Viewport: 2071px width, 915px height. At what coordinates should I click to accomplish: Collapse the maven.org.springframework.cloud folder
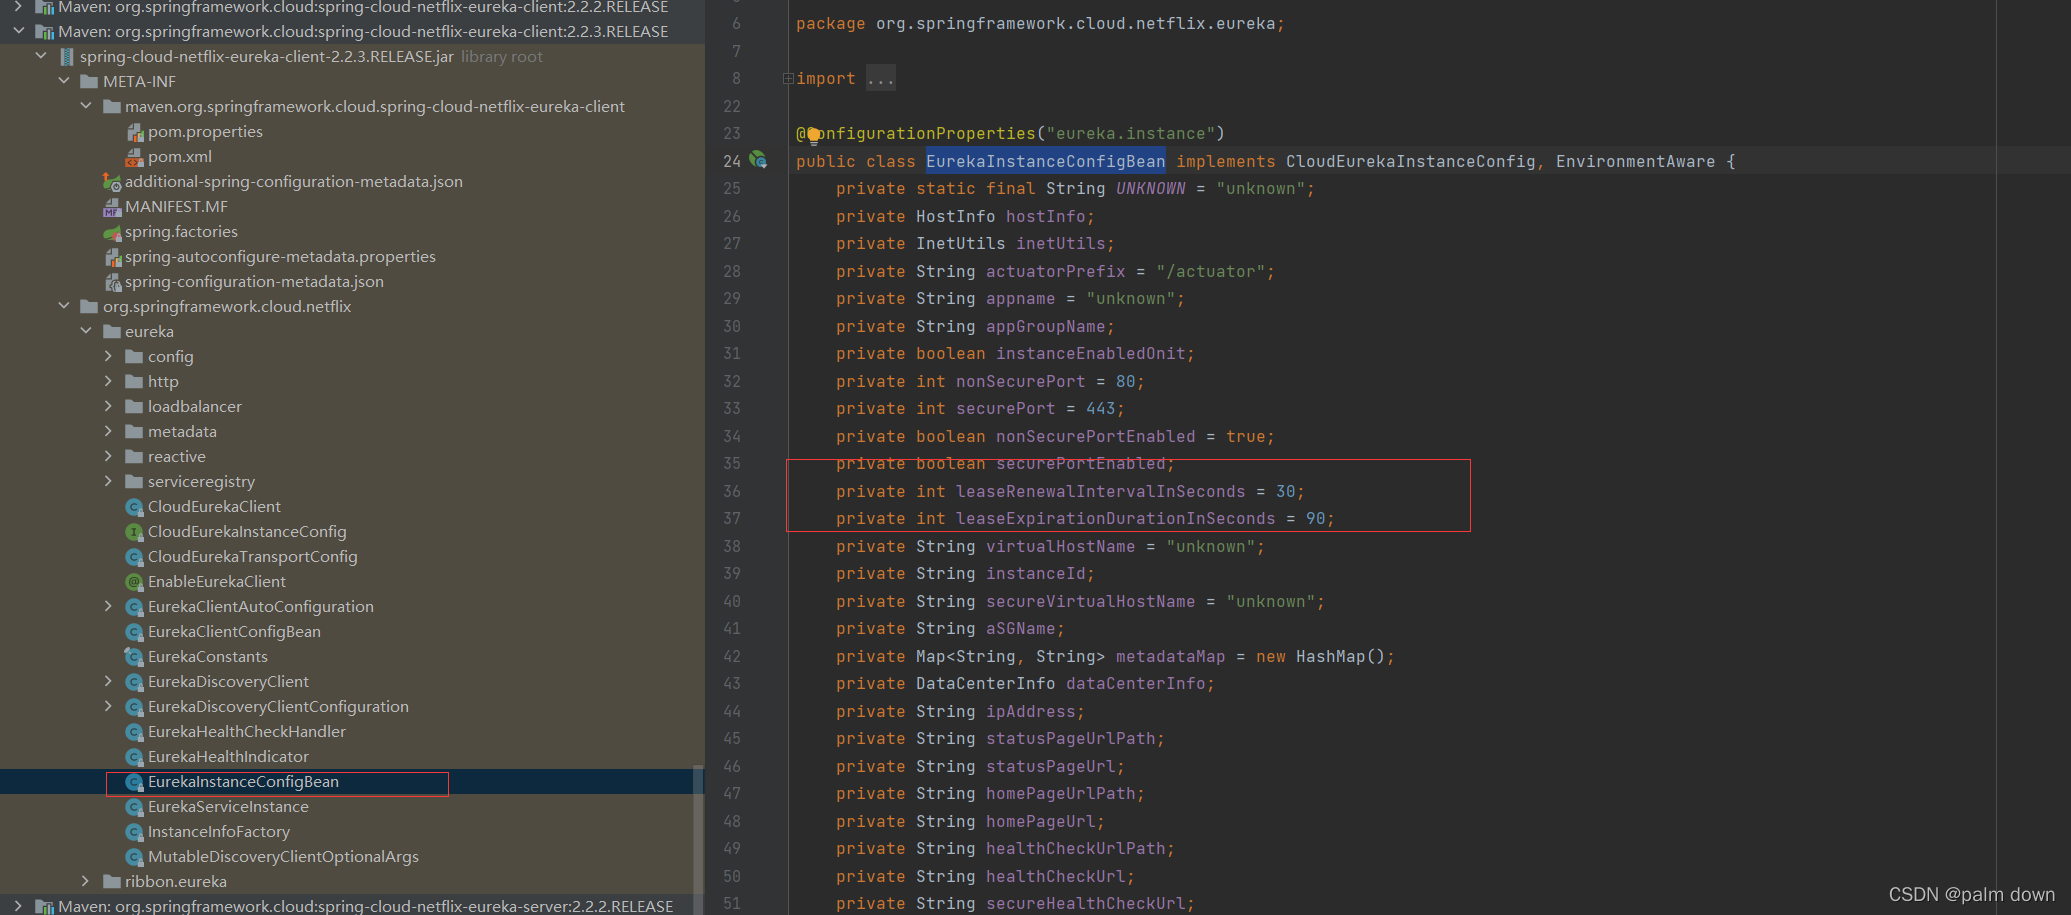[86, 106]
